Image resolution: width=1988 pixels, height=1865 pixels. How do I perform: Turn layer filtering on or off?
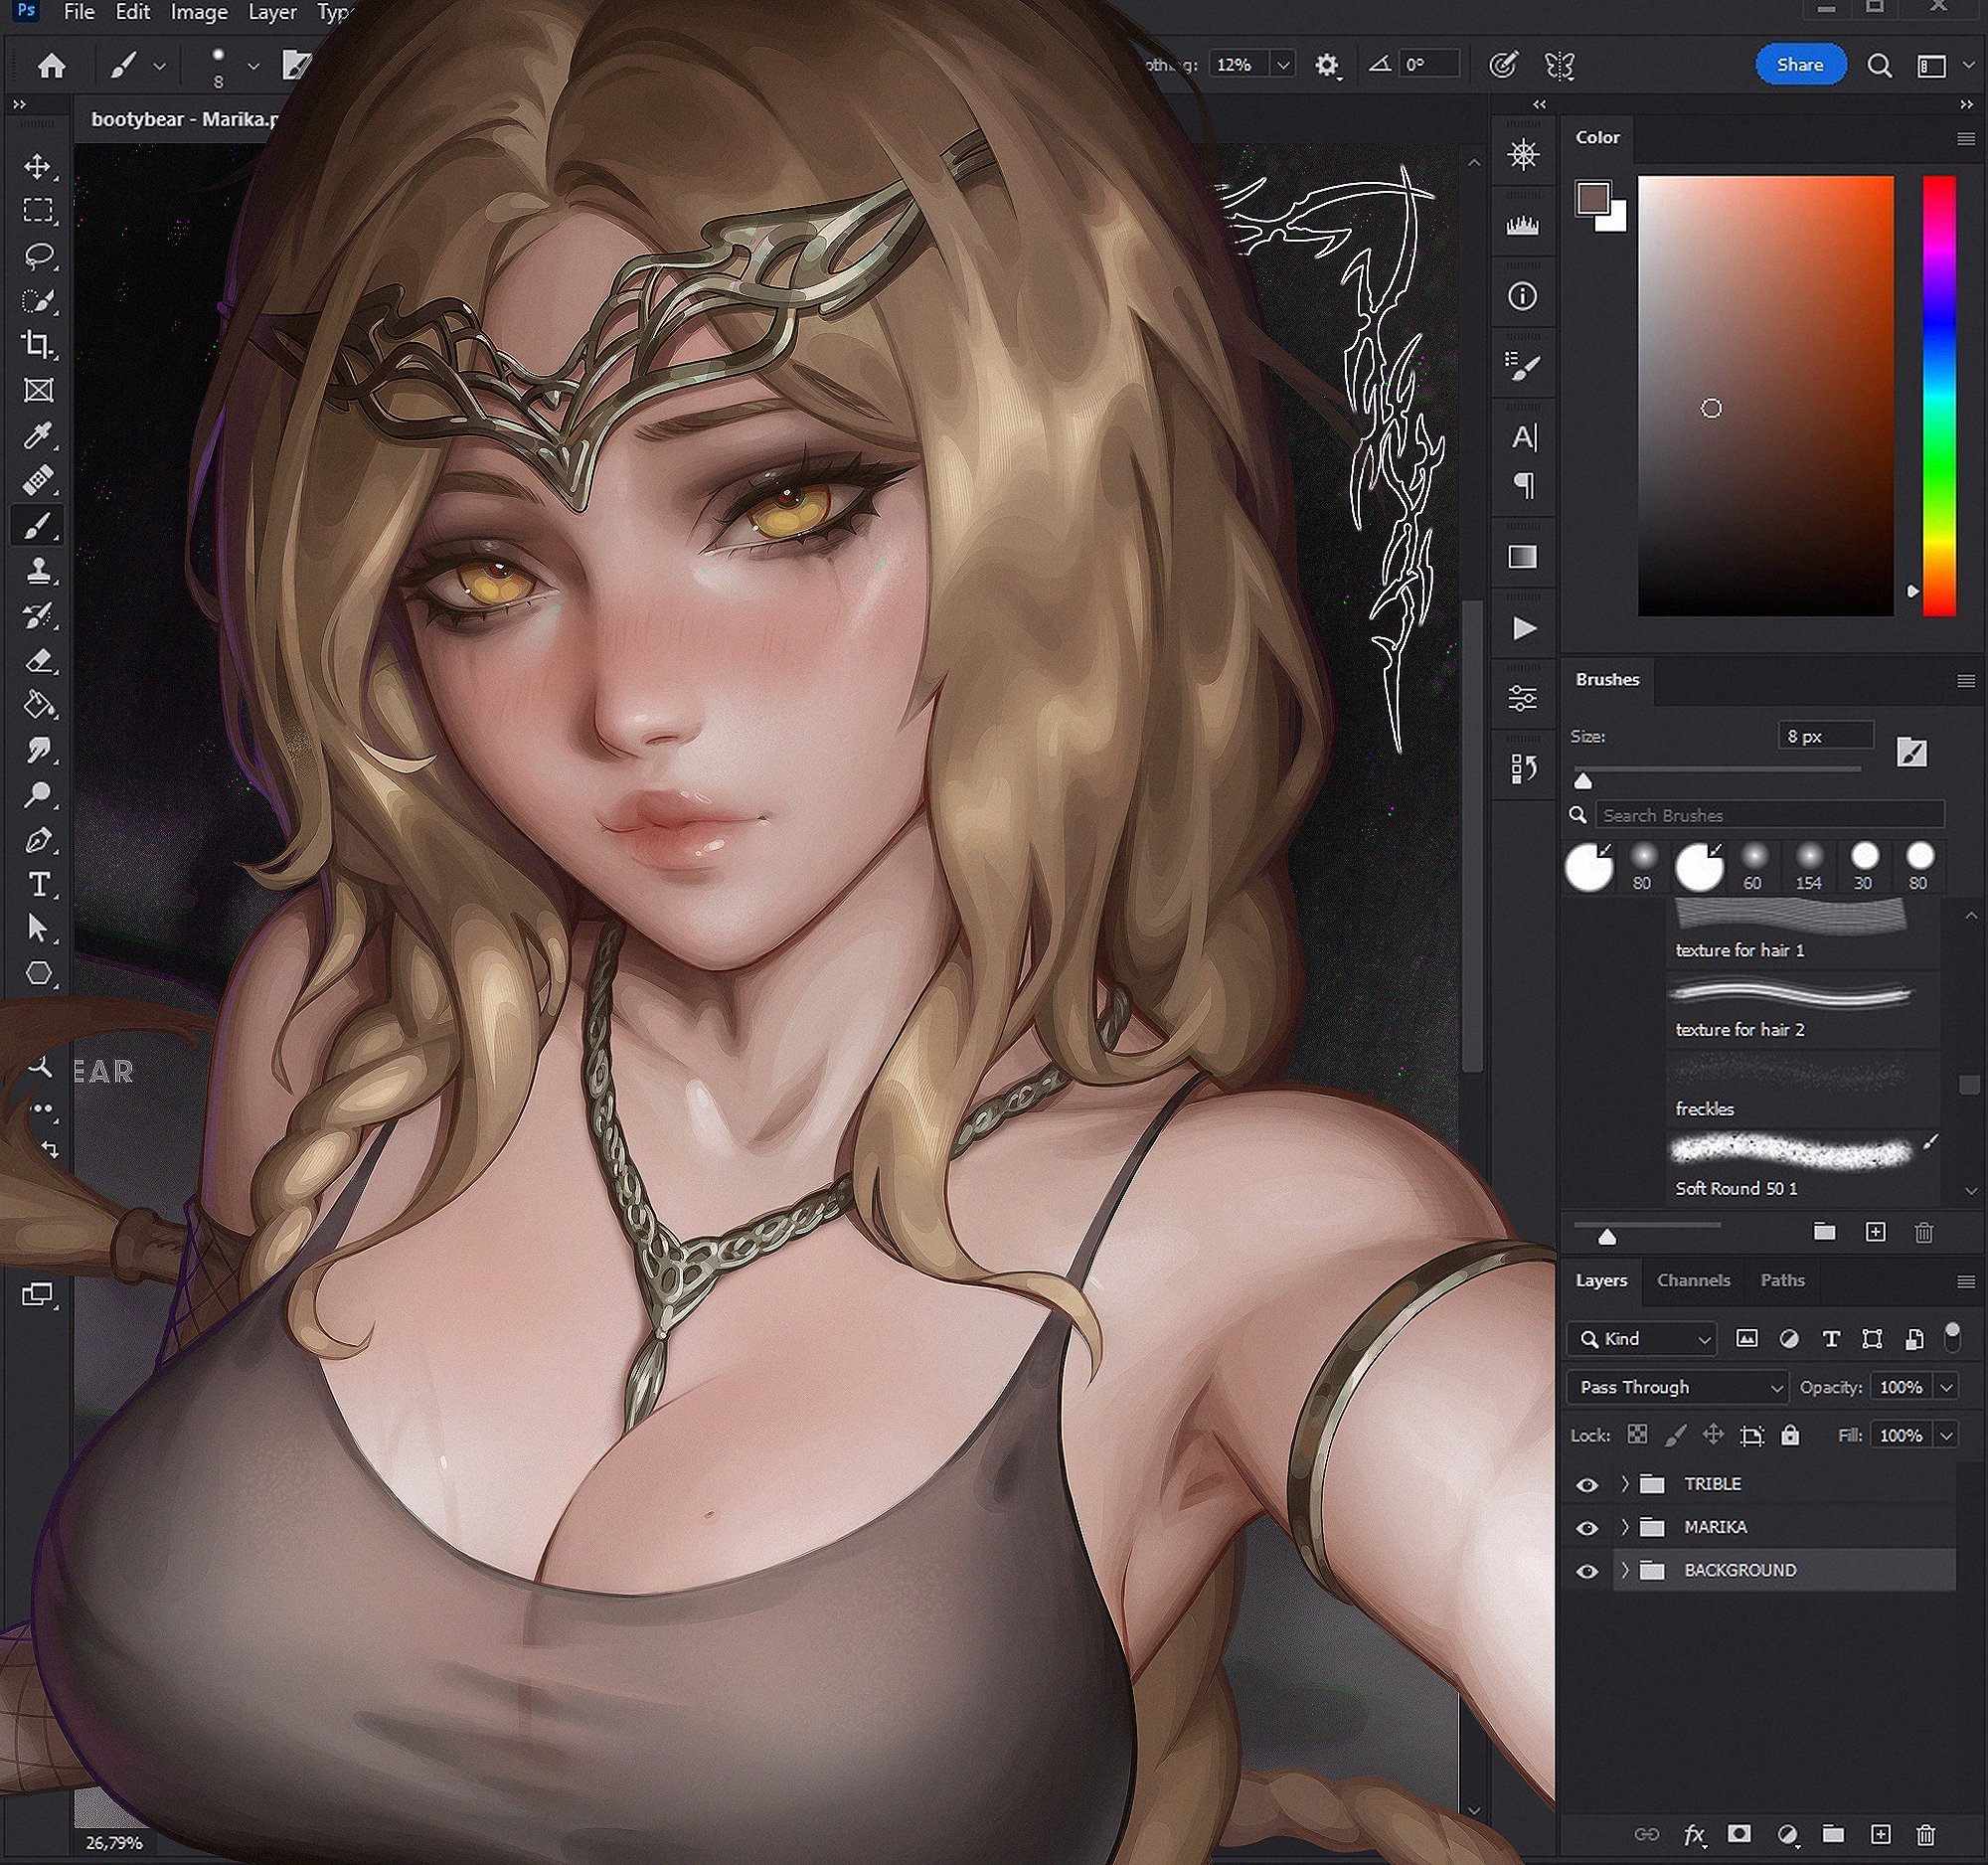[1951, 1336]
